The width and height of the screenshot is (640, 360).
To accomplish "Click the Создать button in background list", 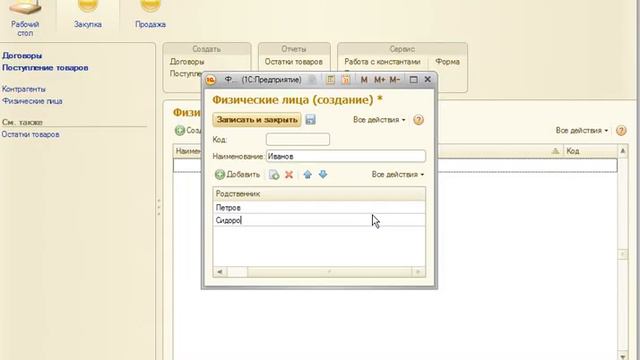I will (x=188, y=131).
